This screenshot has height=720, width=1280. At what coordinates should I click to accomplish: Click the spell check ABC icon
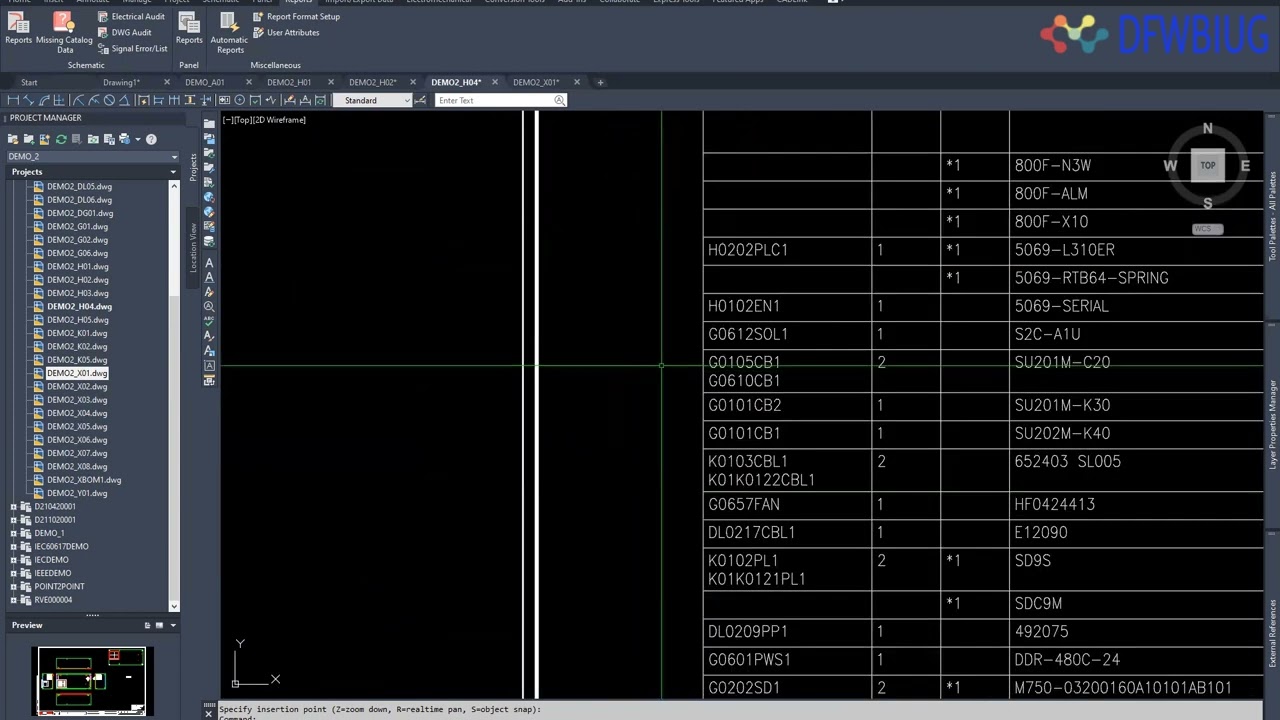(x=209, y=321)
